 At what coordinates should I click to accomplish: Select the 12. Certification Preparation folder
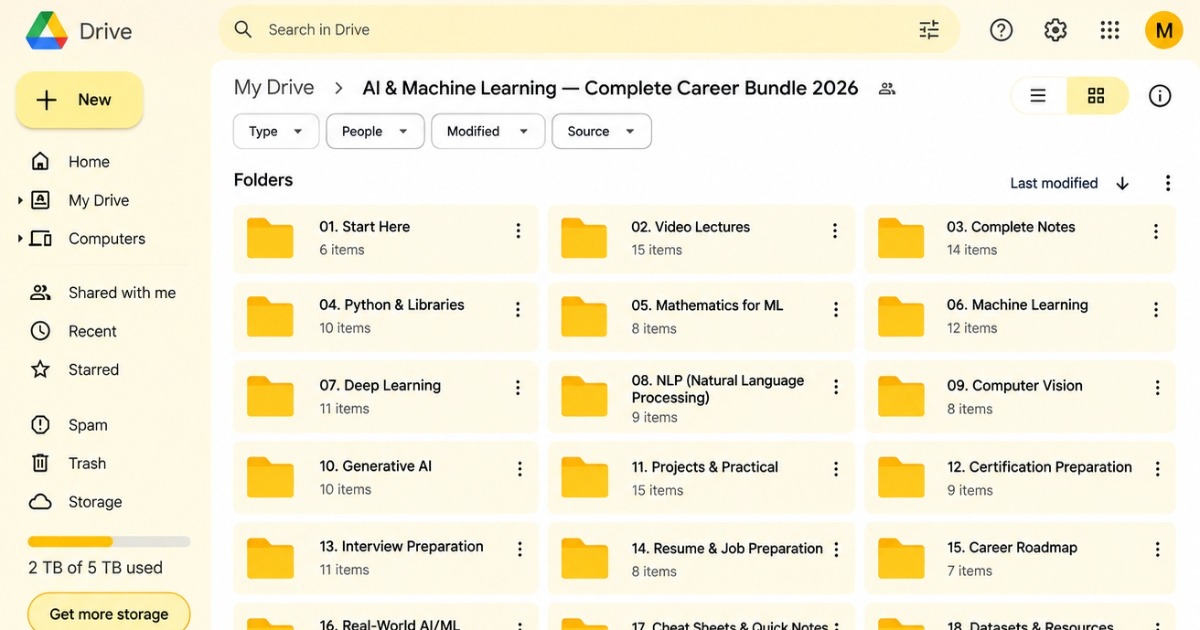tap(1020, 477)
